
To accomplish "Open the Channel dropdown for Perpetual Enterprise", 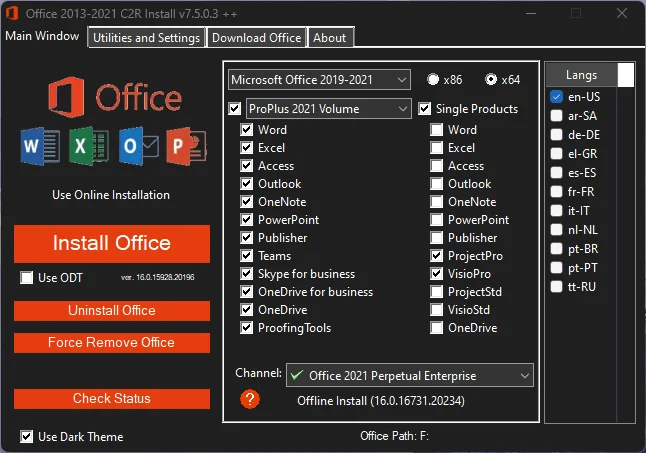I will pos(410,375).
